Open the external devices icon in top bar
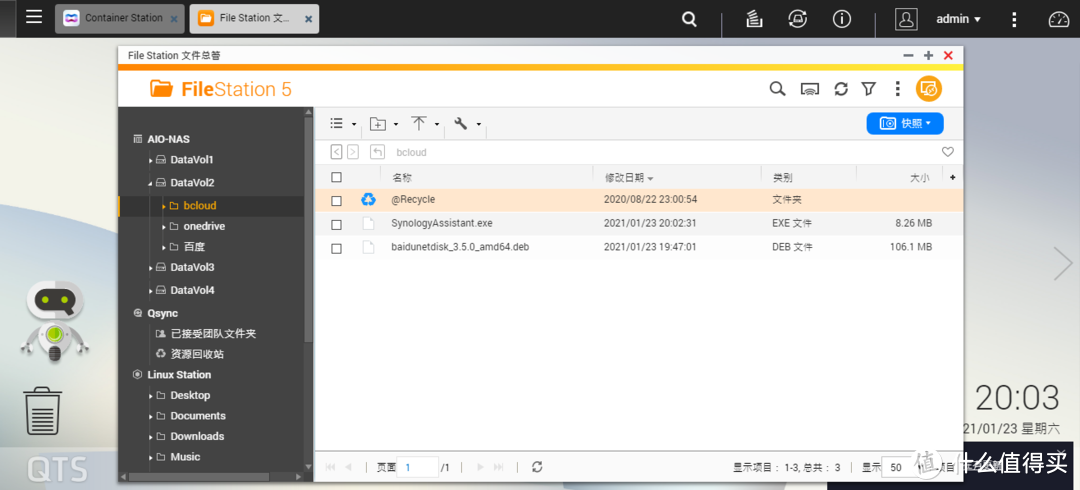The image size is (1080, 490). (x=798, y=19)
